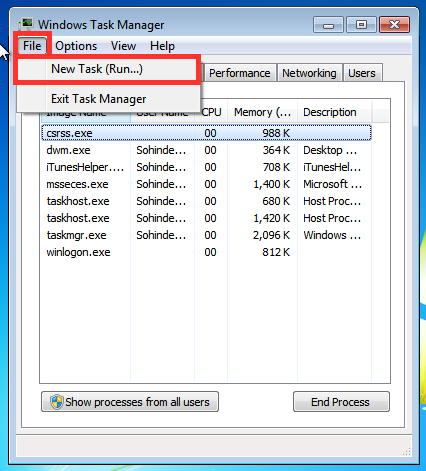Viewport: 426px width, 471px height.
Task: Click the Microsoft ... description cell
Action: point(332,184)
